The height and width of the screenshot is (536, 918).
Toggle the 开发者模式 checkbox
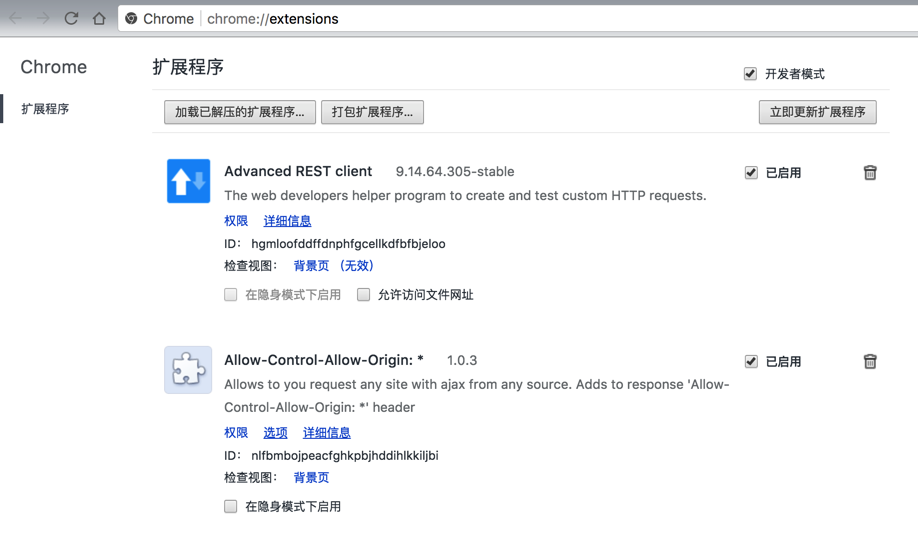(751, 74)
